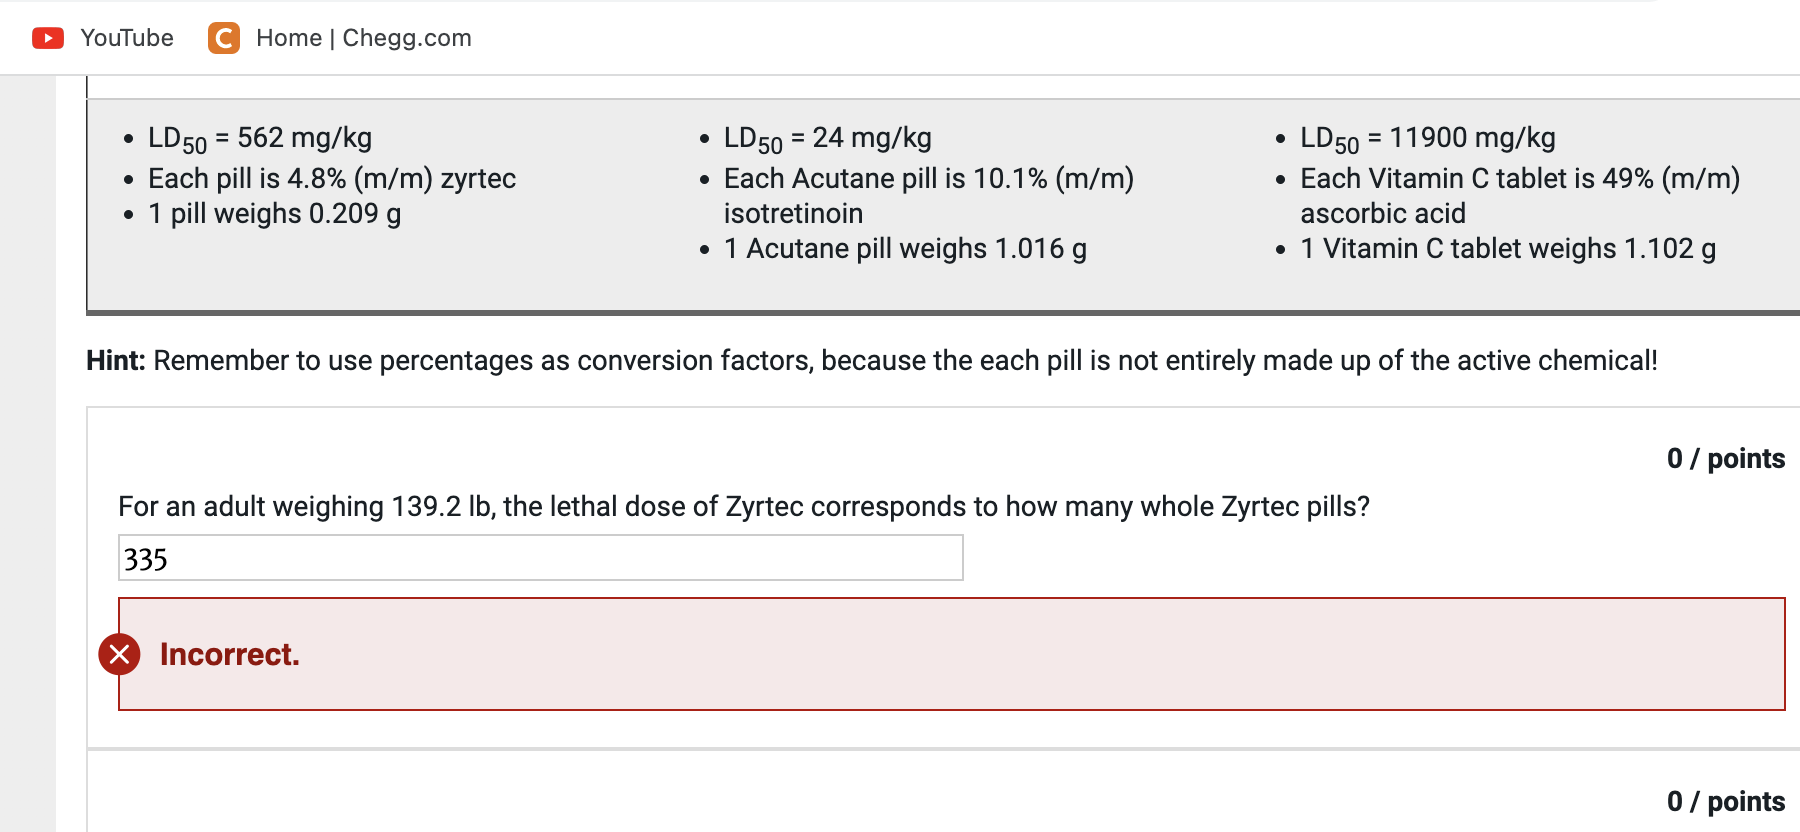Click the YouTube bookmark label
This screenshot has width=1800, height=832.
click(126, 38)
